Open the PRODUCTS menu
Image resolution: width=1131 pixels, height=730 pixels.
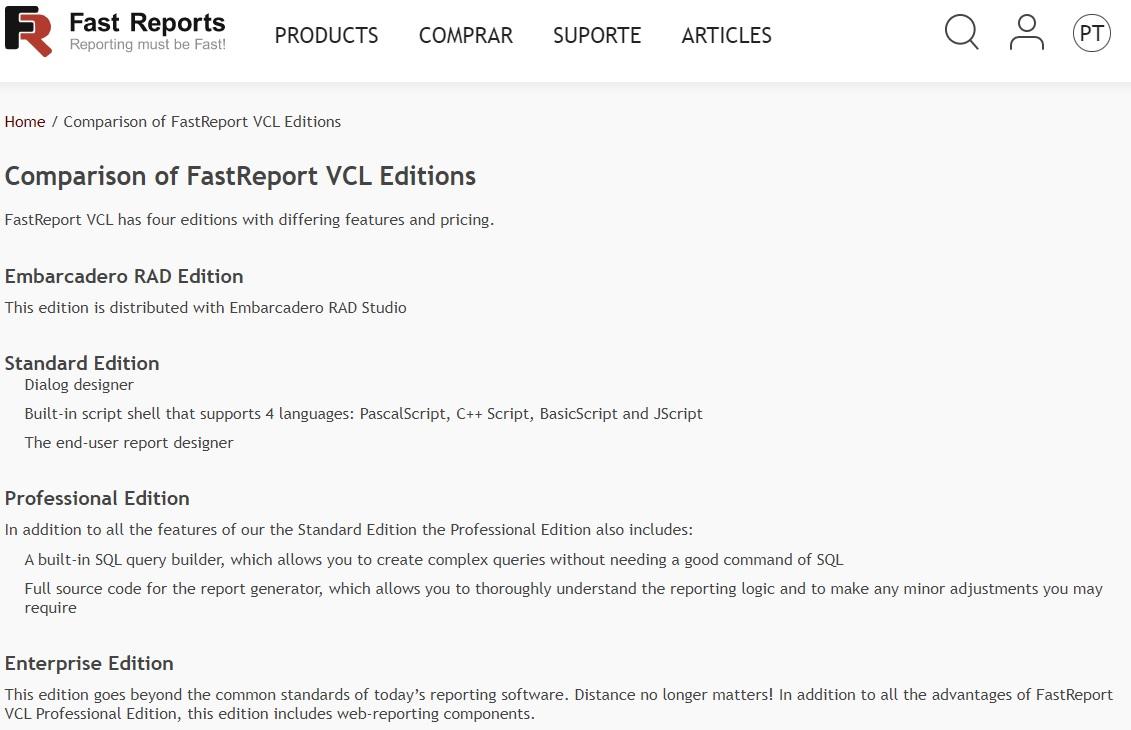pos(326,35)
